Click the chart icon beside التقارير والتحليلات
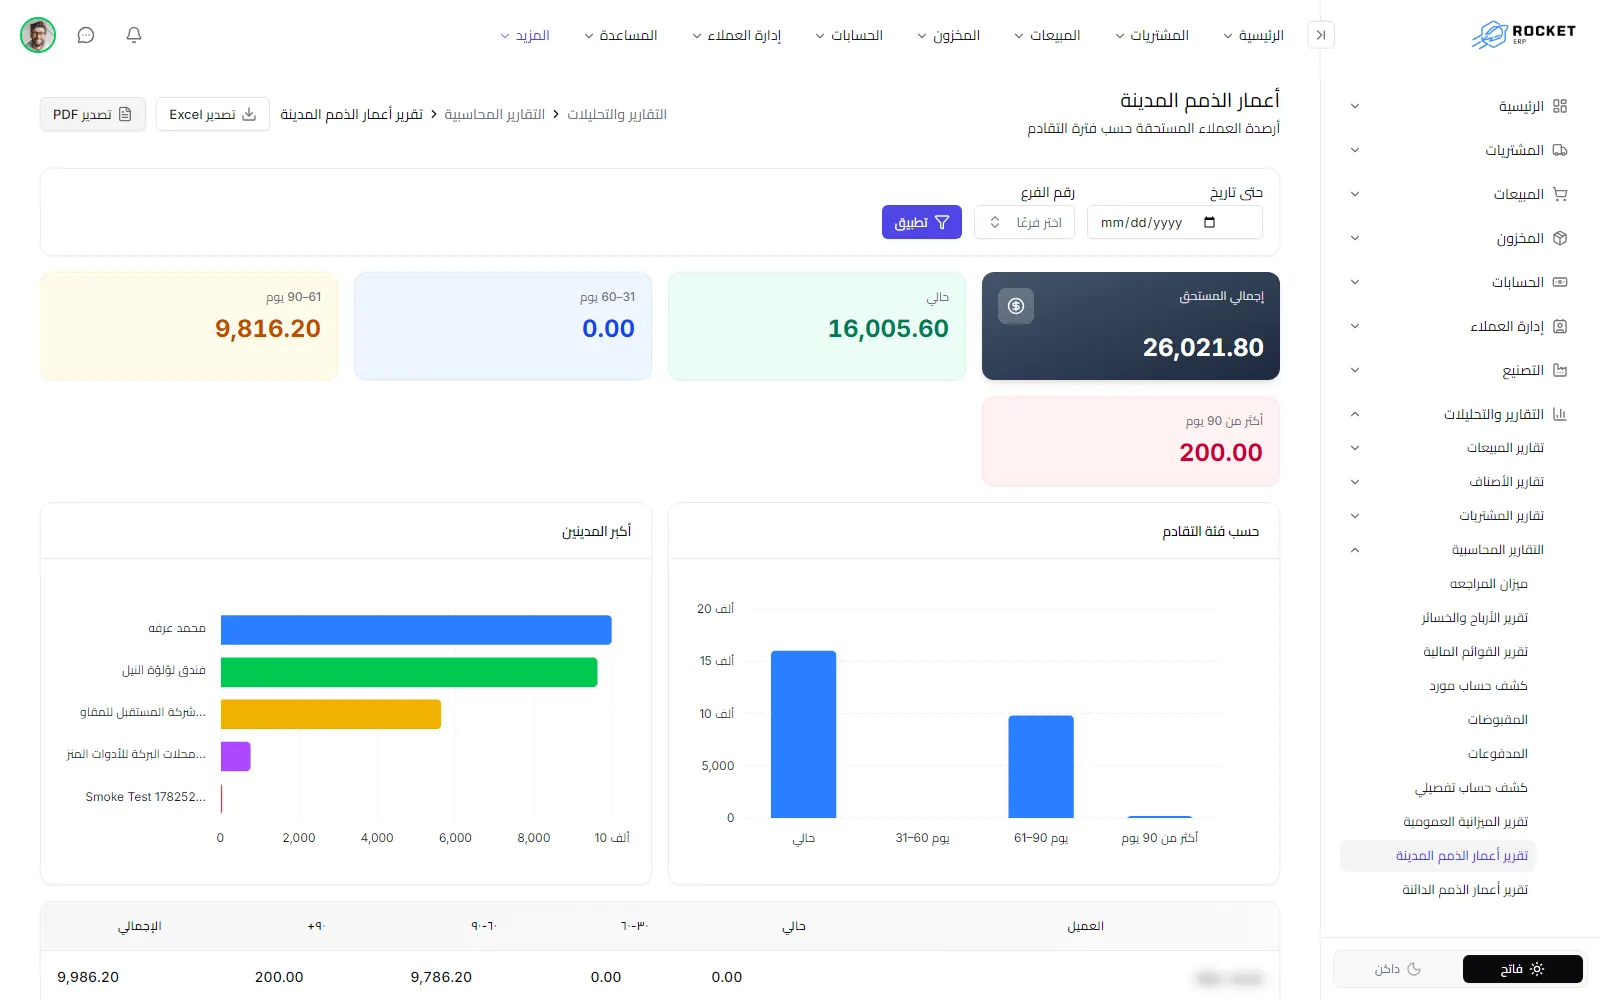The width and height of the screenshot is (1600, 1000). pyautogui.click(x=1560, y=414)
